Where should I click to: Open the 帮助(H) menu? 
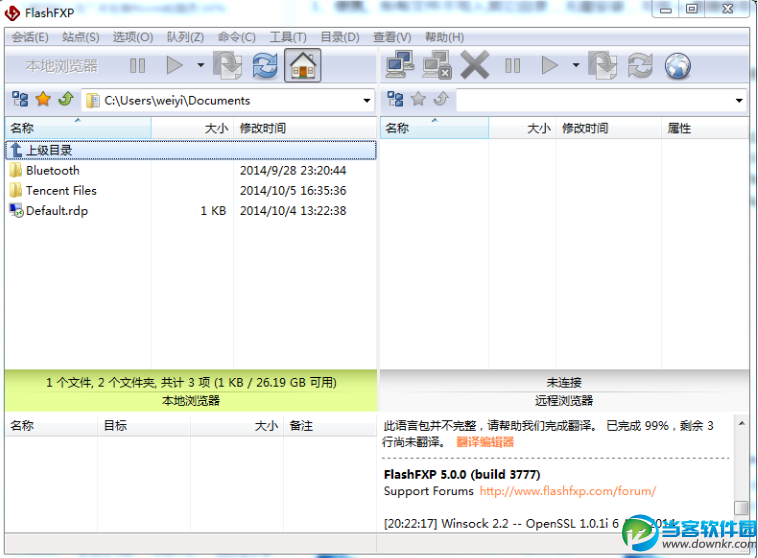[444, 37]
